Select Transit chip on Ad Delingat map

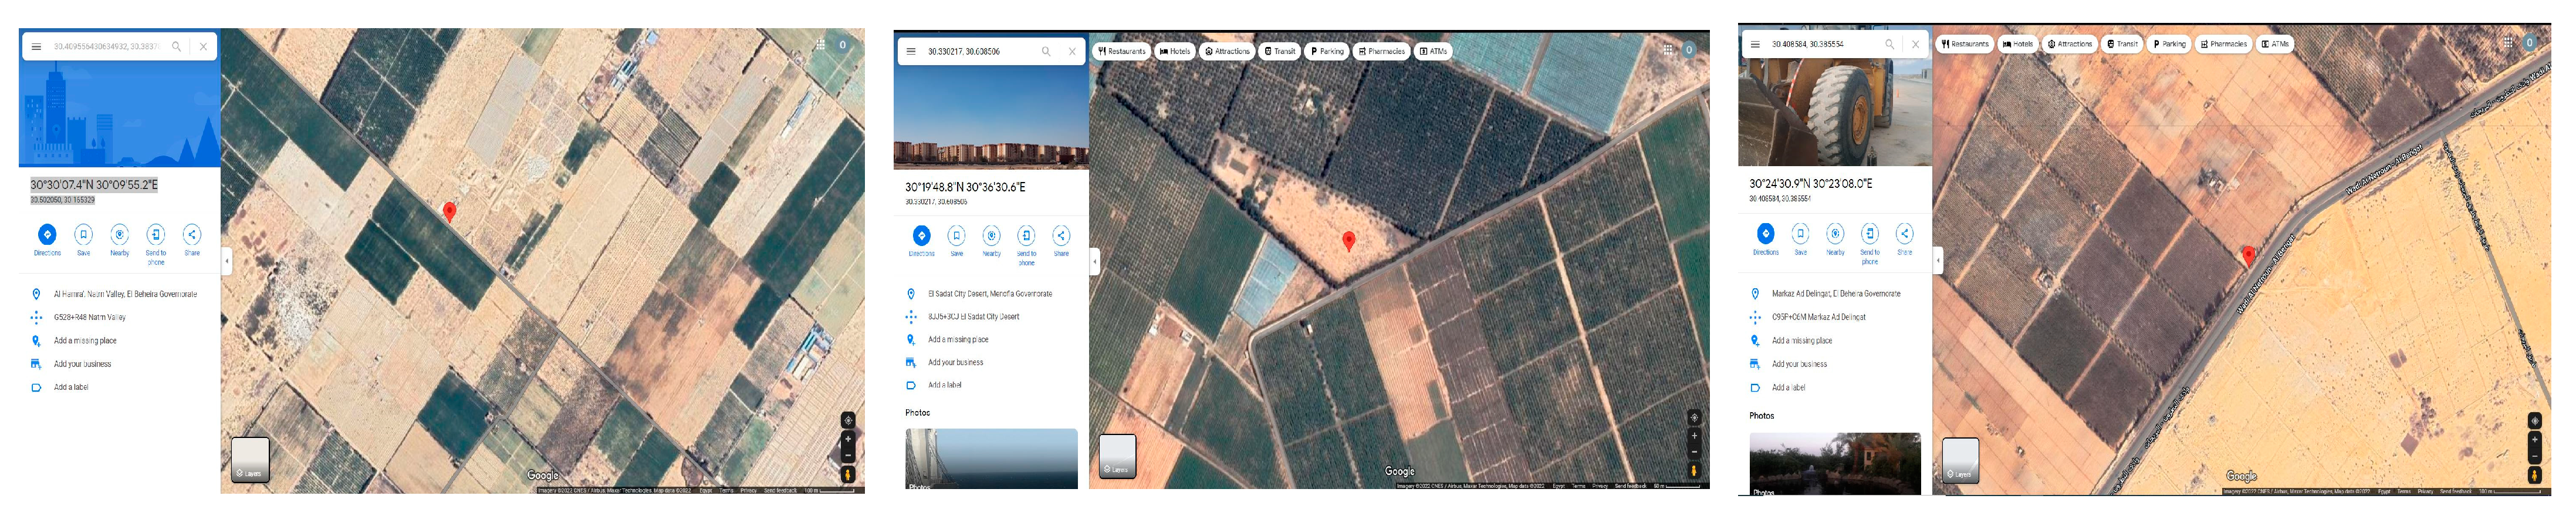coord(2122,44)
